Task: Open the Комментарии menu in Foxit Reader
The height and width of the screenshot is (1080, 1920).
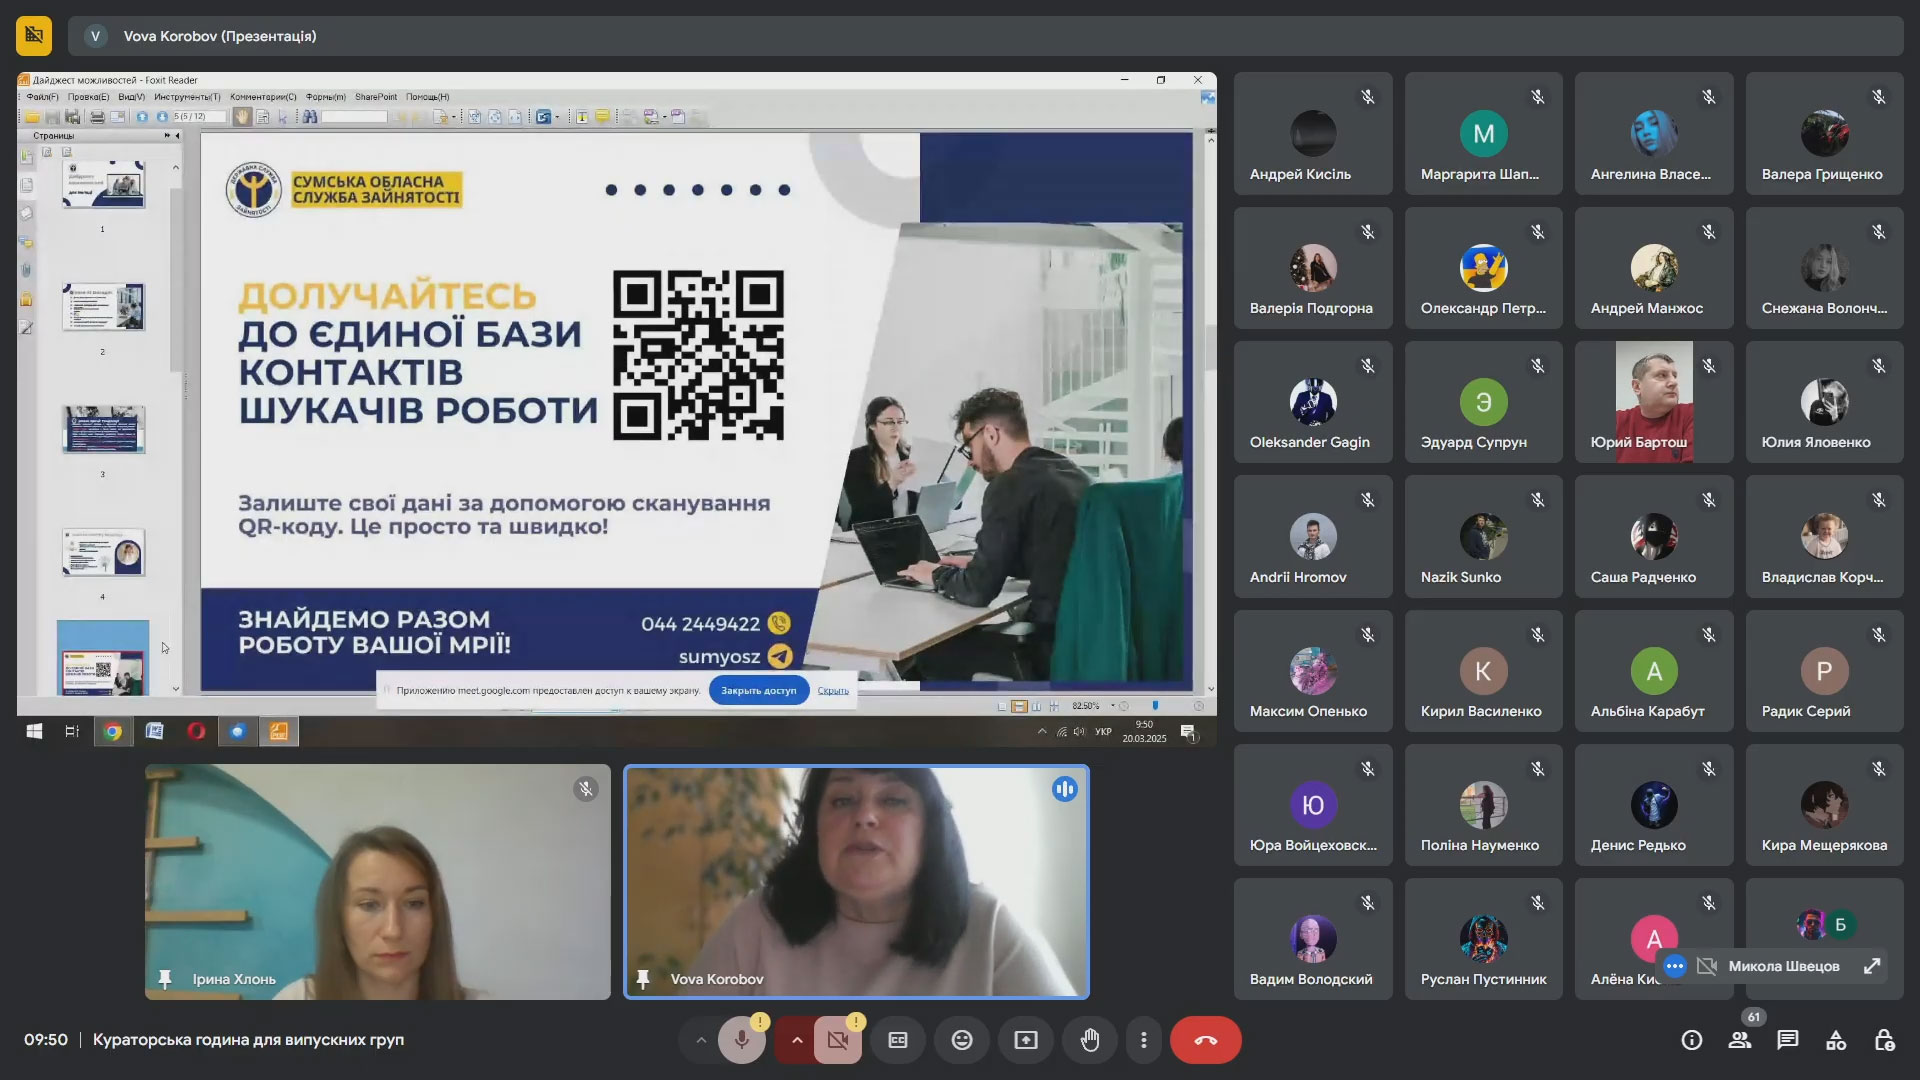Action: click(x=263, y=97)
